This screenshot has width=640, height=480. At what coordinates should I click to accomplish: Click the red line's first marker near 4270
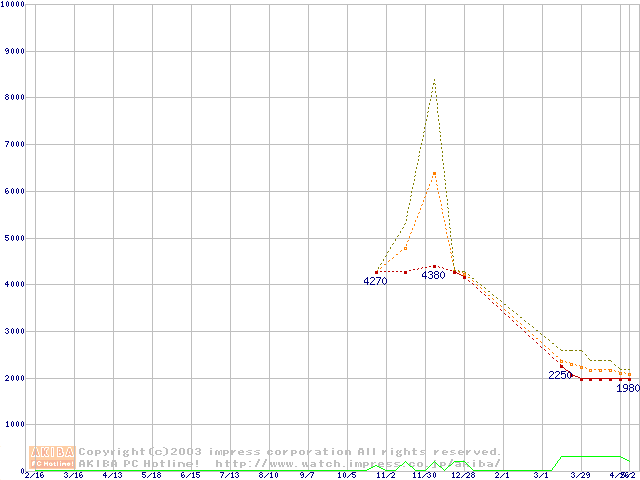tap(376, 271)
